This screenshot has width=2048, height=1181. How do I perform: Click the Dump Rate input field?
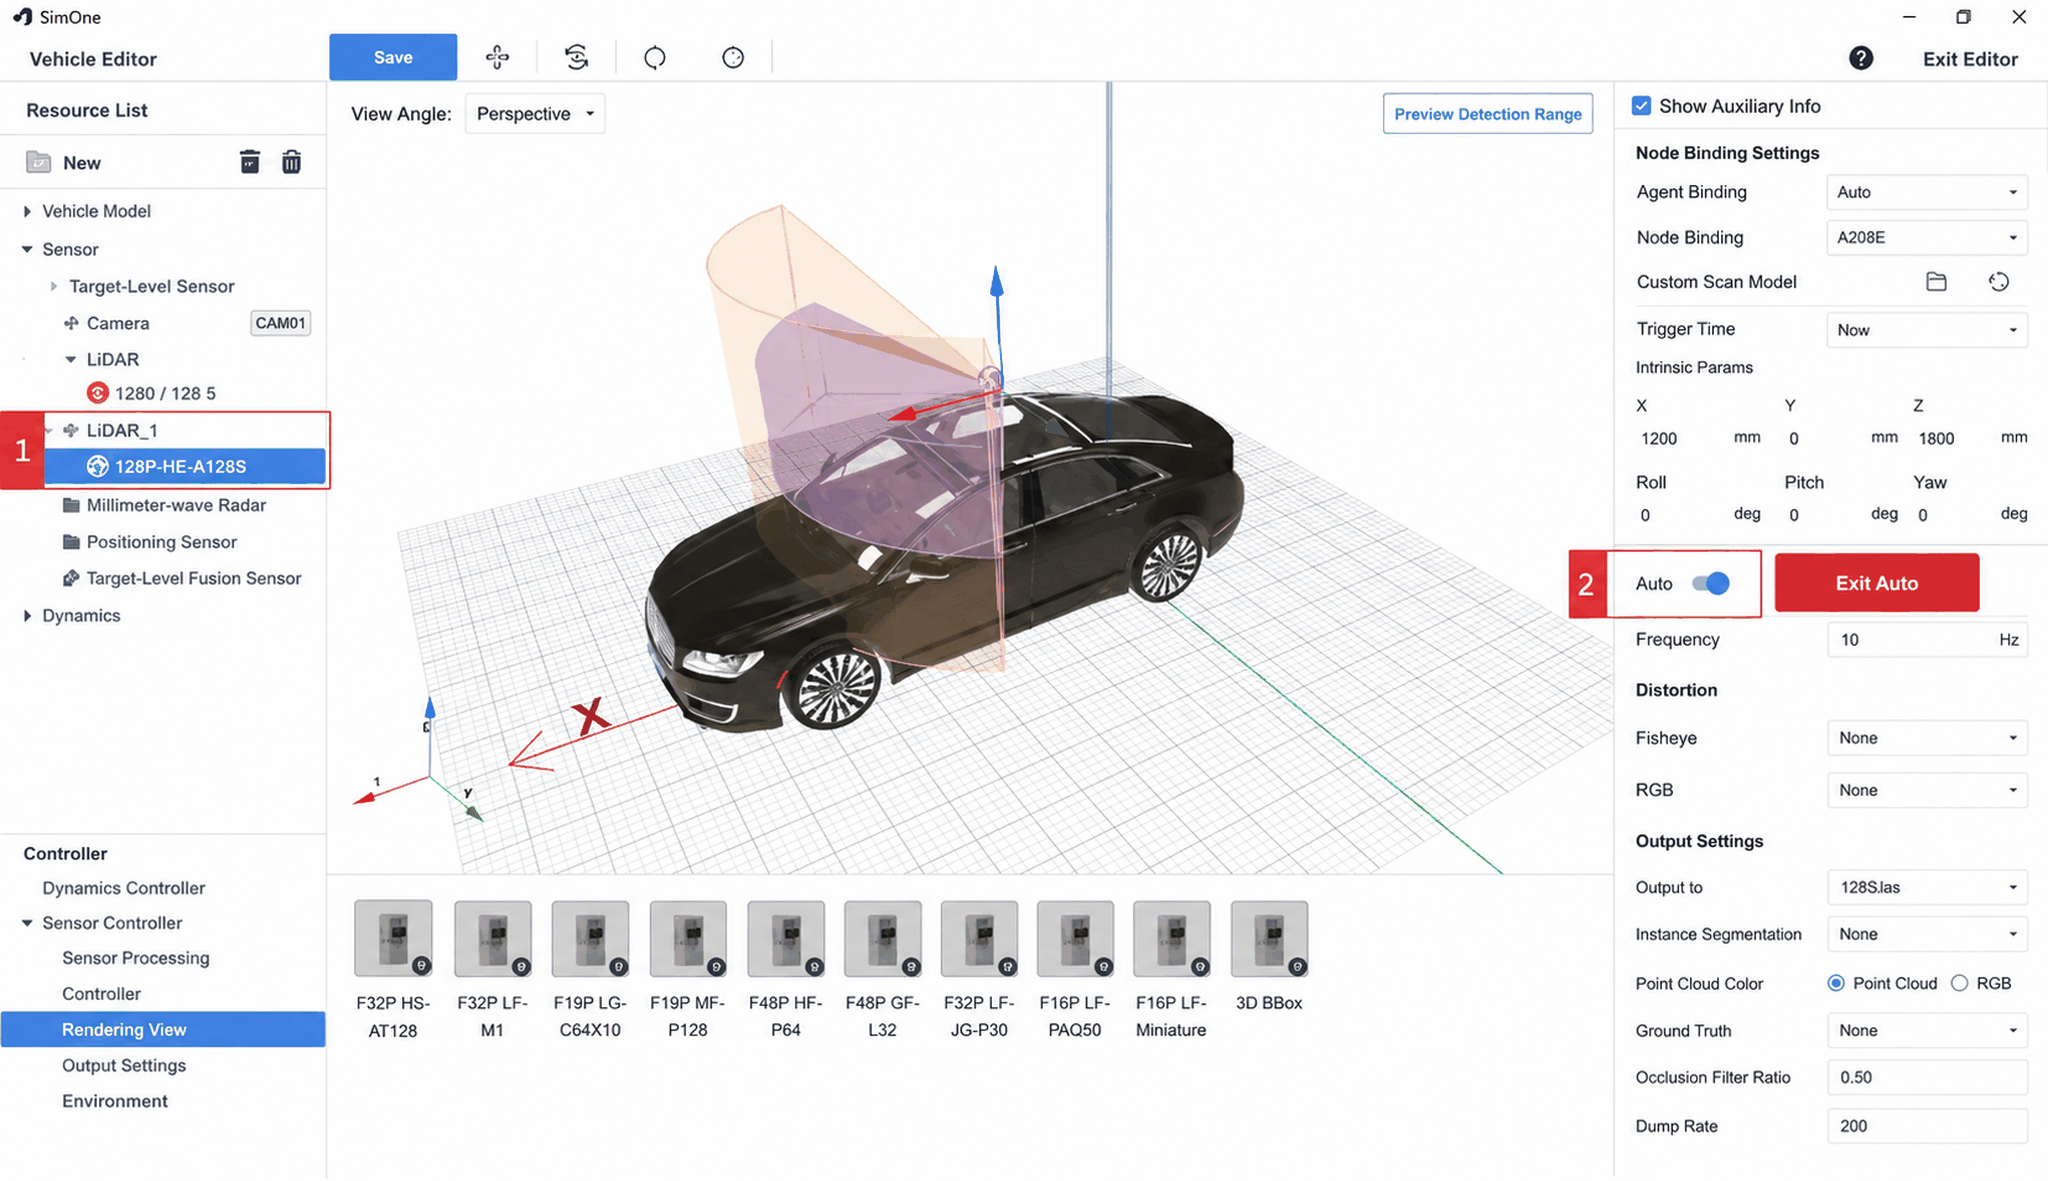(1927, 1126)
